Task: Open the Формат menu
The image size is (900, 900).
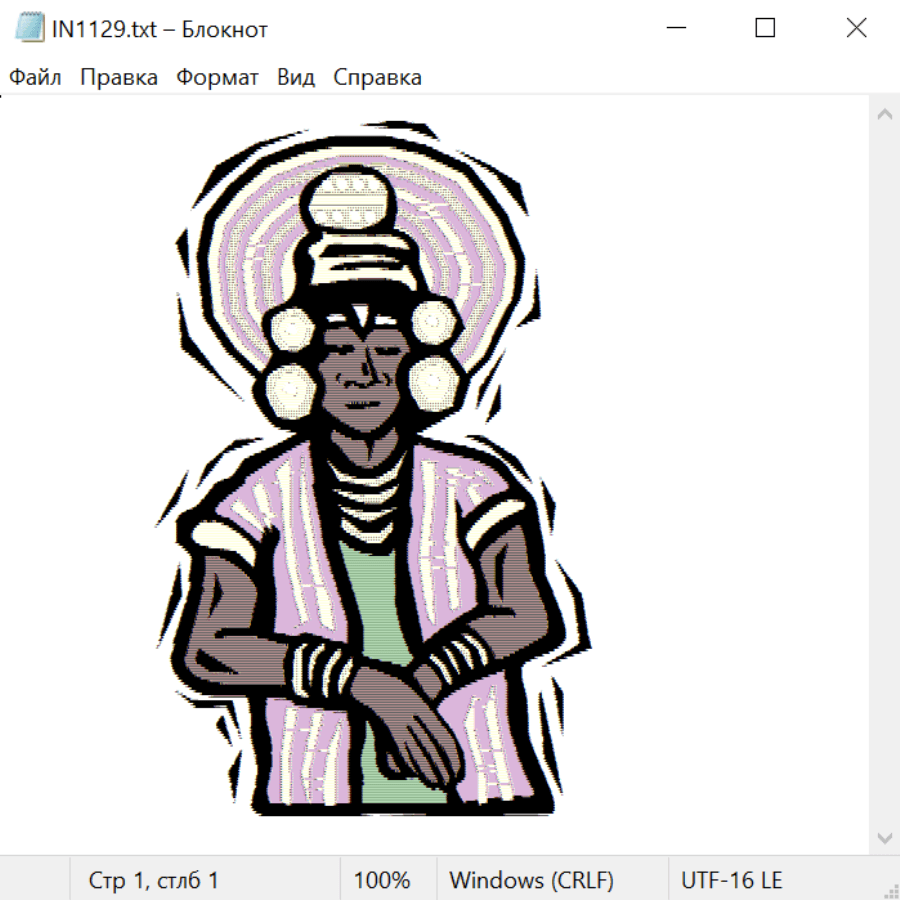Action: (x=217, y=78)
